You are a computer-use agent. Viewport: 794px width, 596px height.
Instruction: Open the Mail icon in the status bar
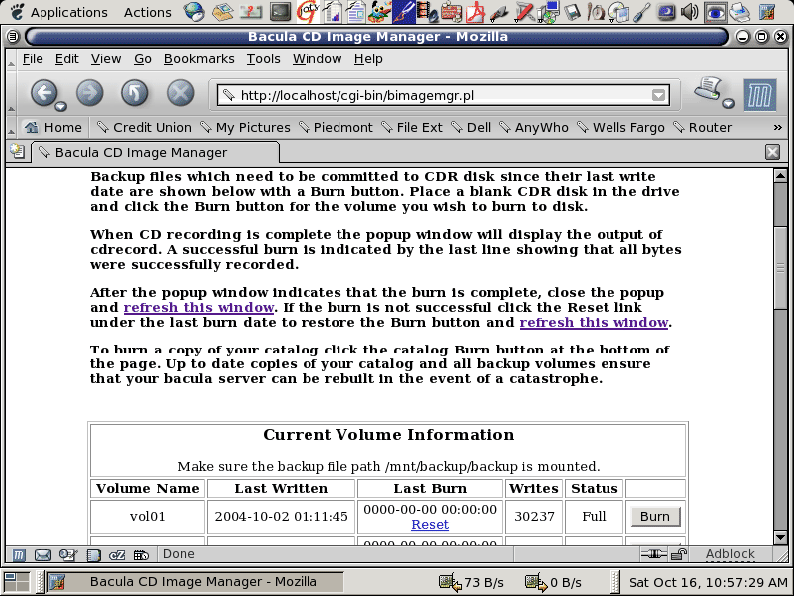pos(43,554)
